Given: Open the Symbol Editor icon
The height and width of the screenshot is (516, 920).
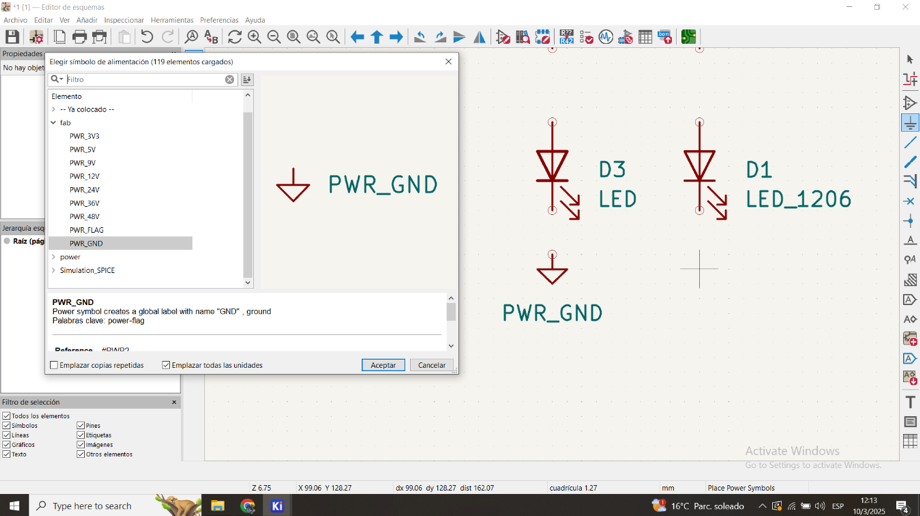Looking at the screenshot, I should point(503,37).
